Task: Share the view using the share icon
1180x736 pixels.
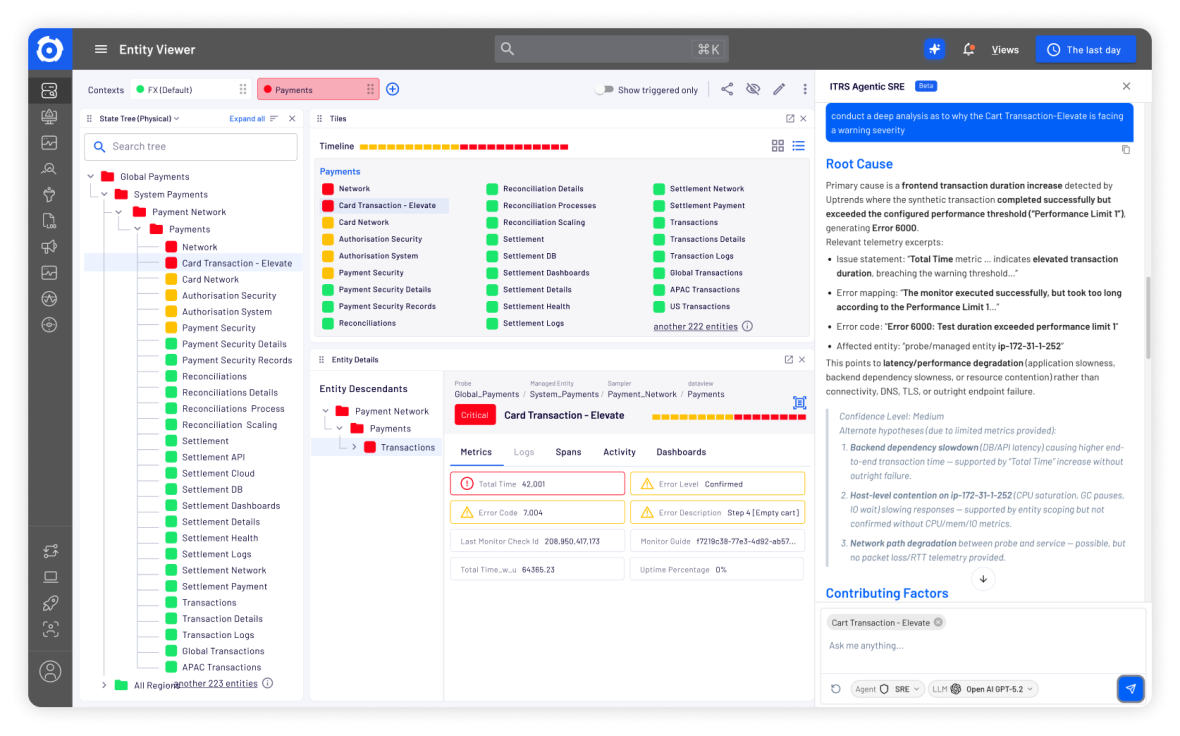Action: tap(727, 89)
